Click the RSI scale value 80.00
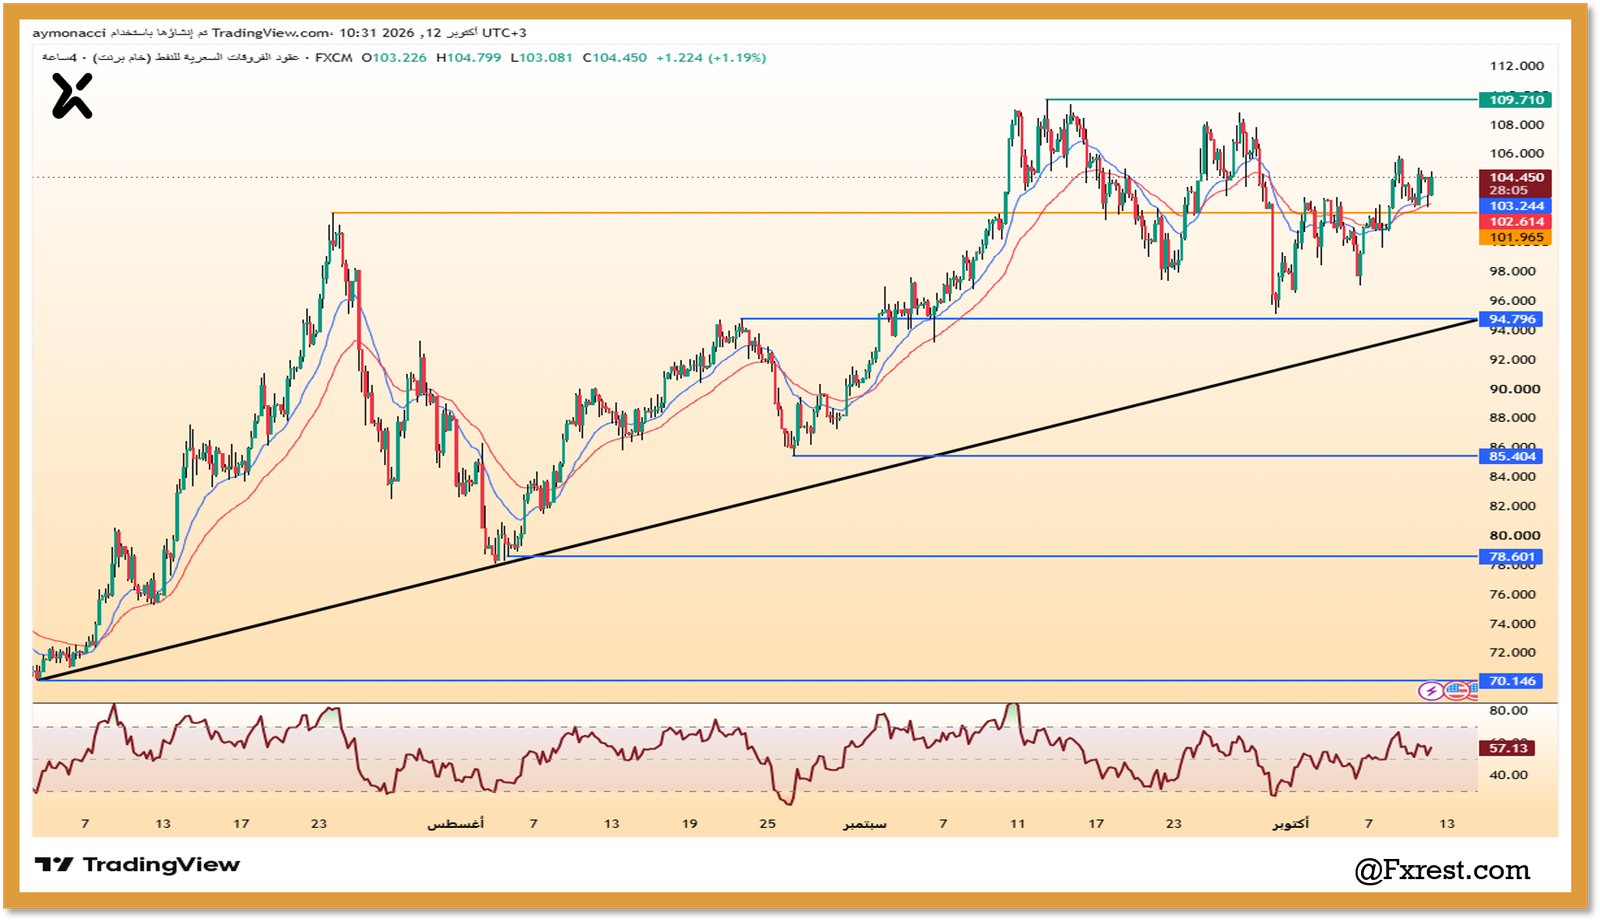 point(1508,711)
